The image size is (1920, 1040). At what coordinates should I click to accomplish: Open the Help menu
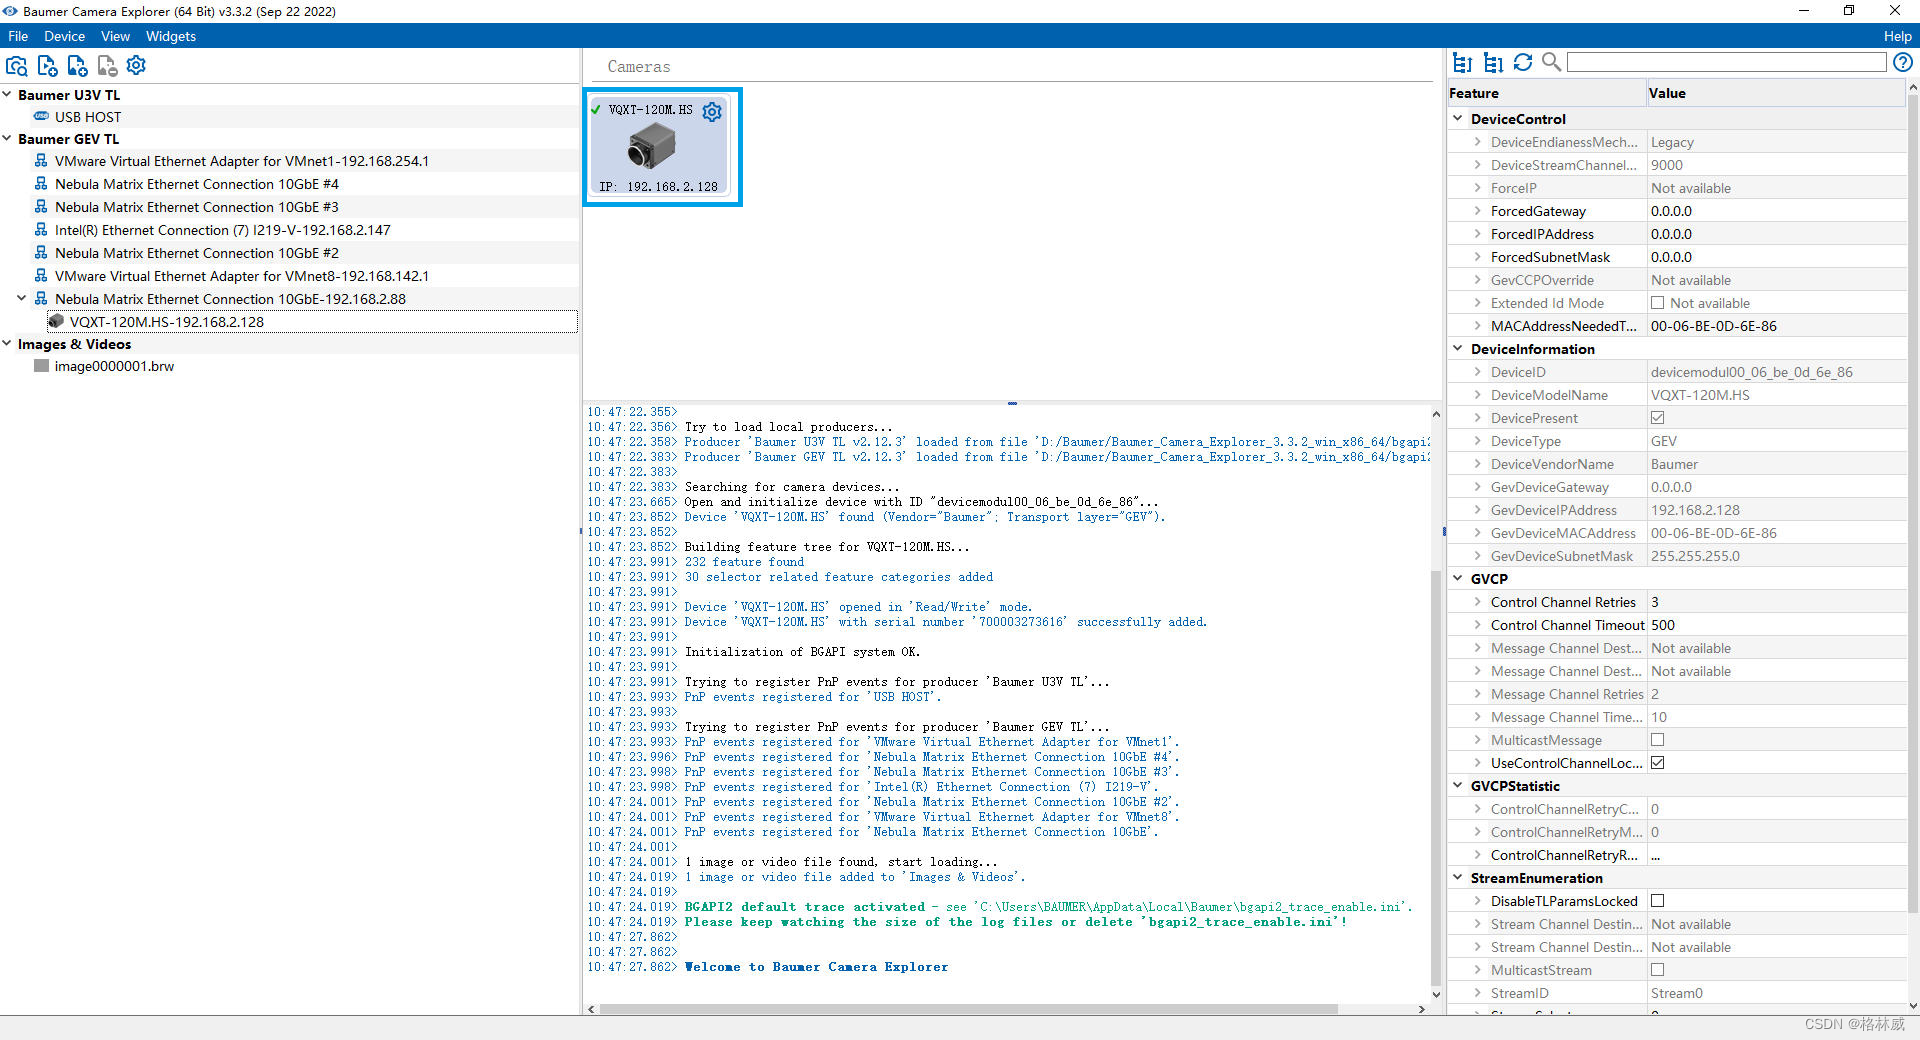pyautogui.click(x=1897, y=36)
